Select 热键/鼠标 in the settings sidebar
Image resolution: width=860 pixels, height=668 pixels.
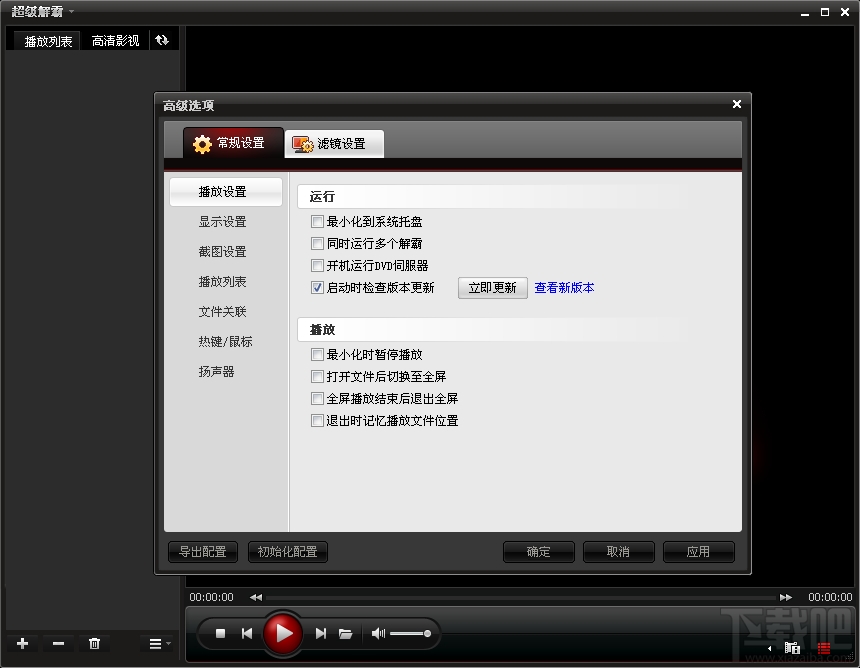225,341
